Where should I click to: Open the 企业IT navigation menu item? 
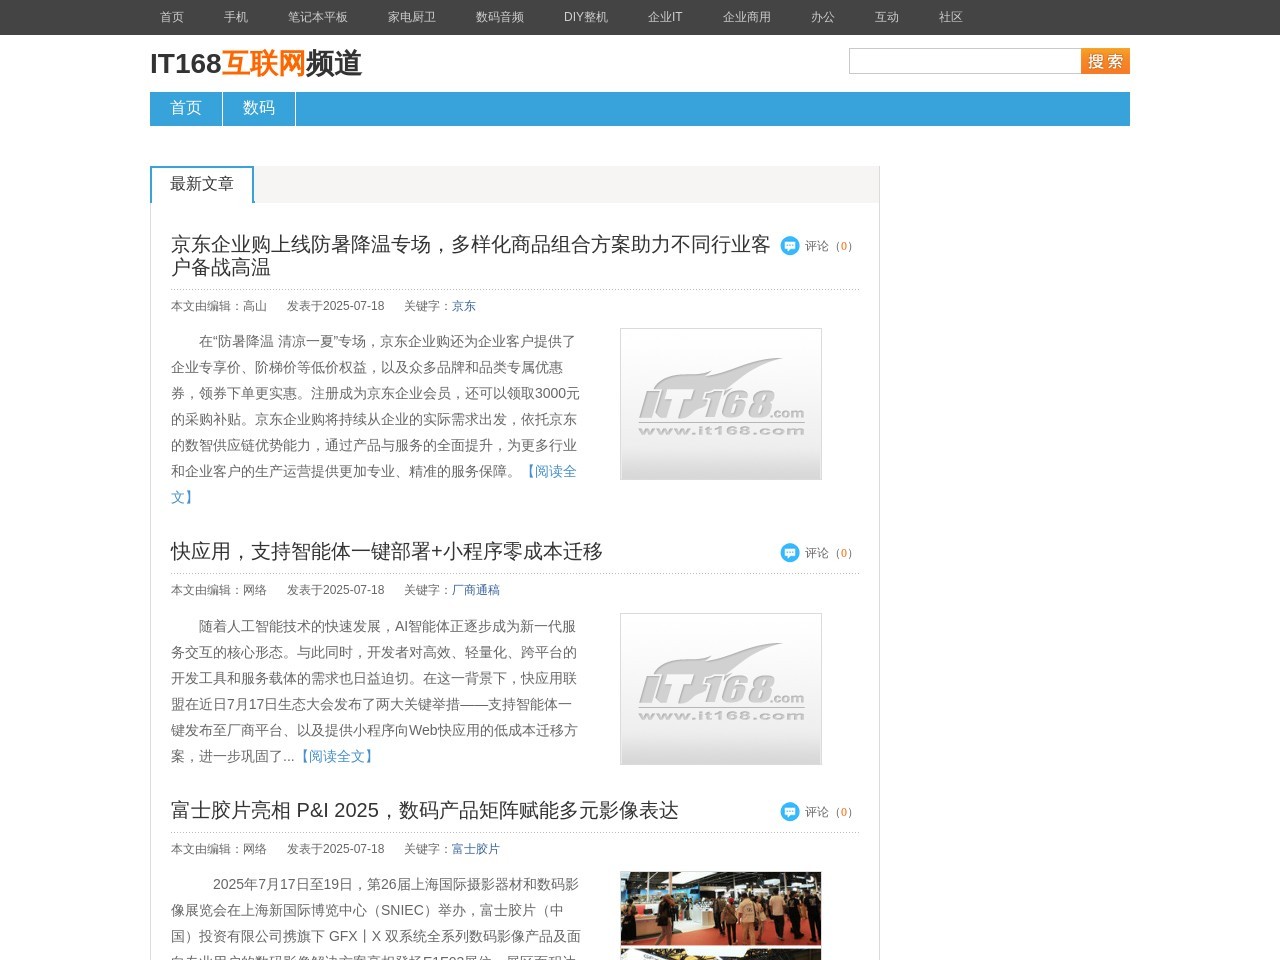tap(664, 17)
